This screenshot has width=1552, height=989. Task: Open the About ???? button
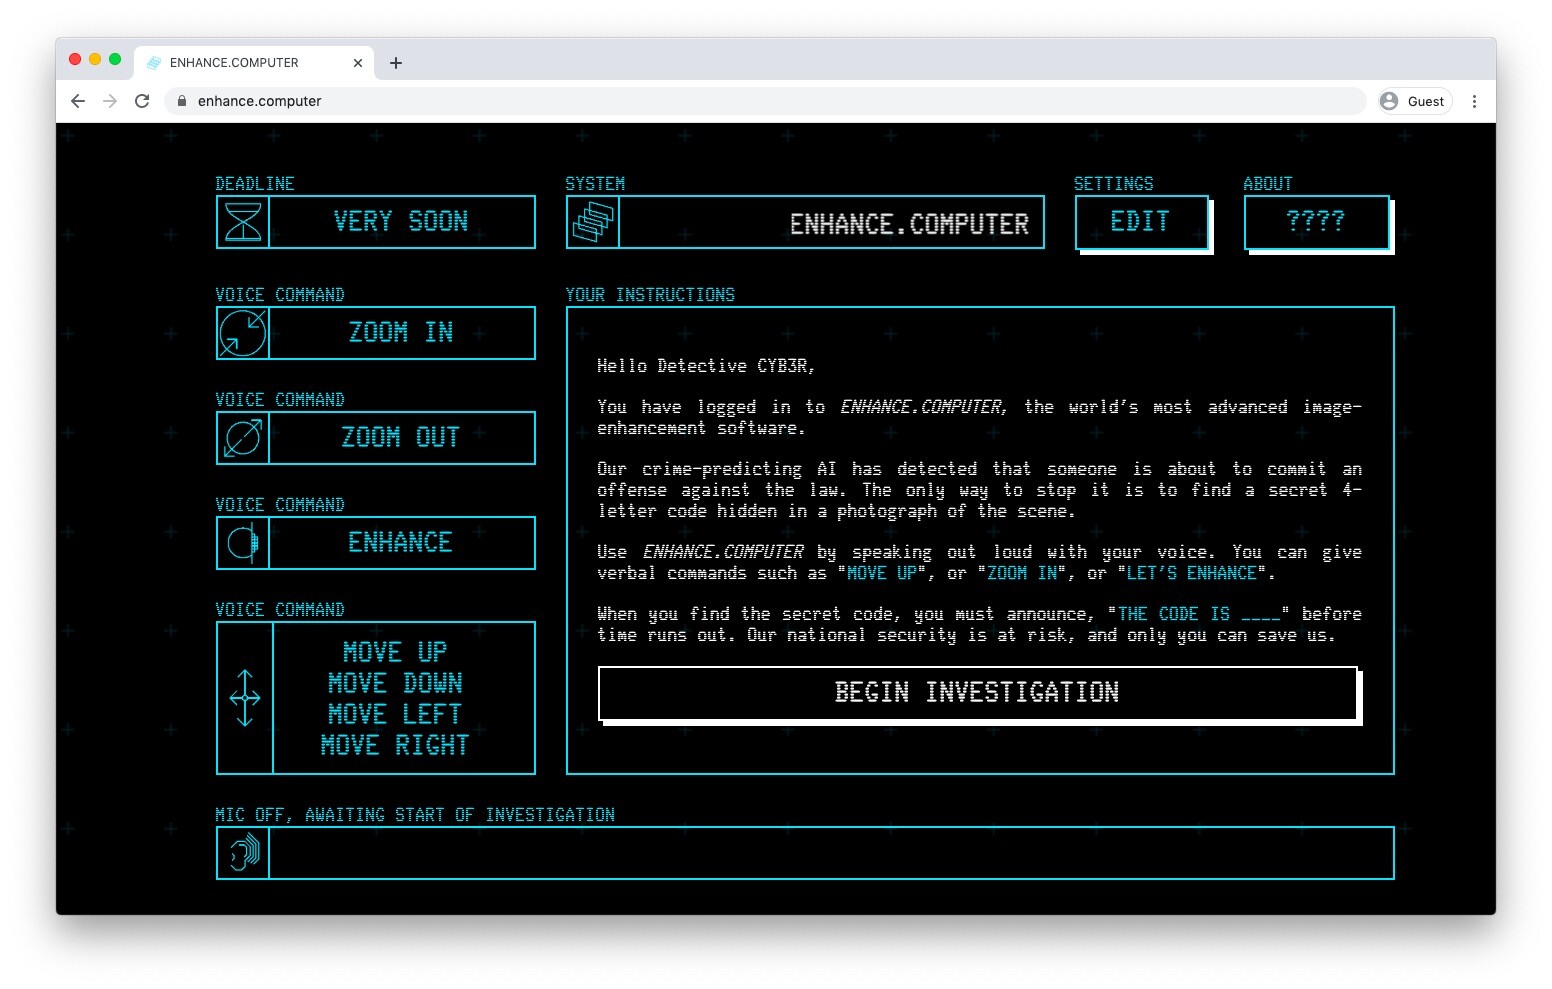click(x=1316, y=222)
